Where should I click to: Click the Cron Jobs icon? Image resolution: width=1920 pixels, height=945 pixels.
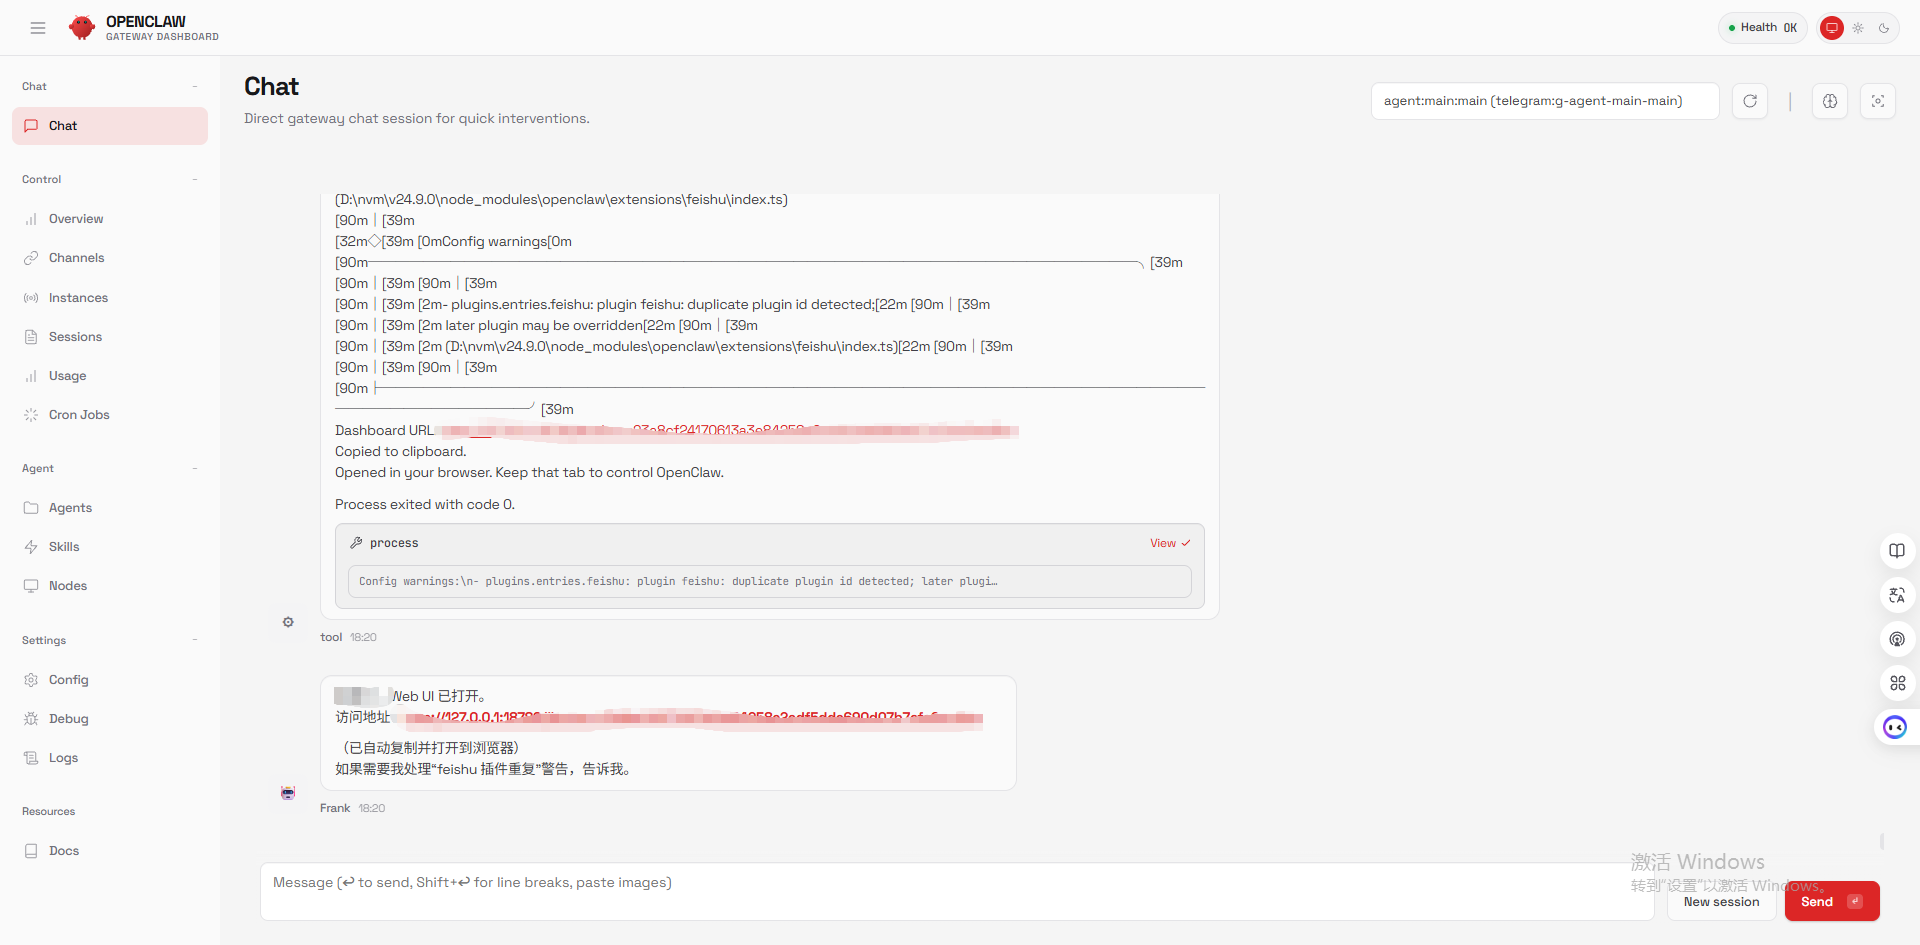pos(31,415)
